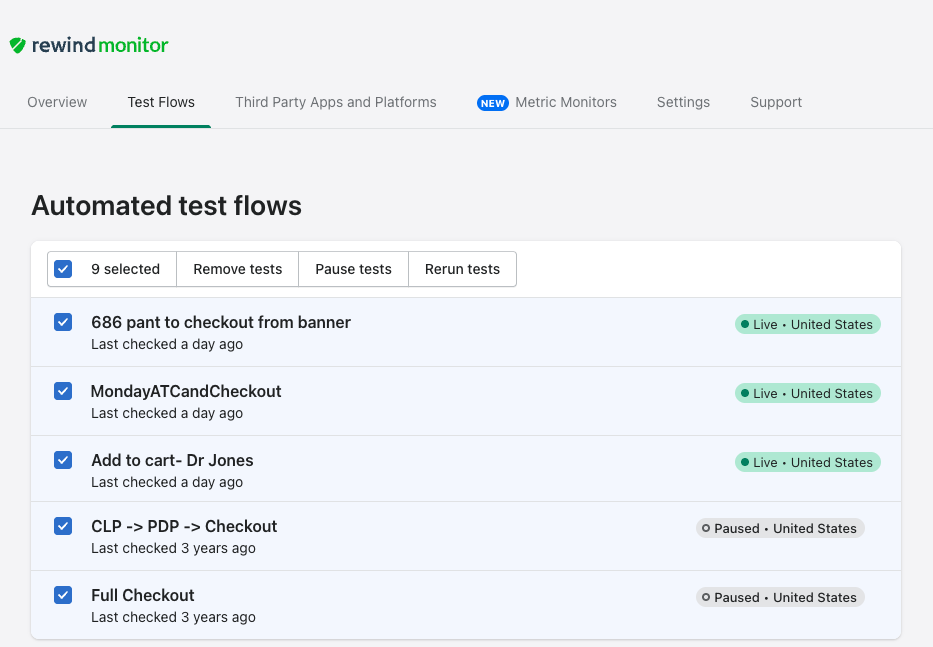The width and height of the screenshot is (933, 647).
Task: Click the NEW badge beside Metric Monitors
Action: (492, 103)
